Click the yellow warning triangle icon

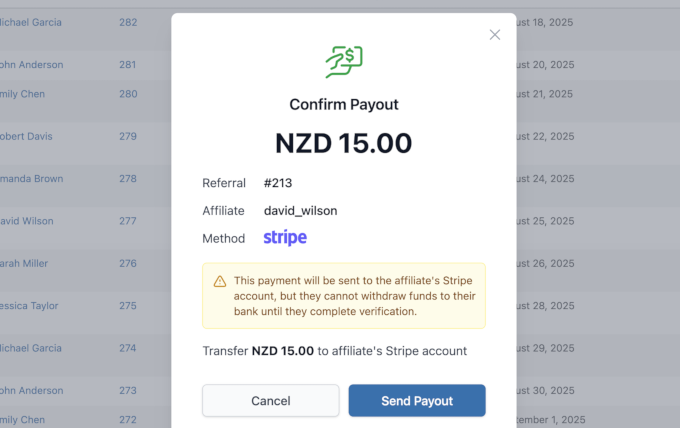point(220,281)
